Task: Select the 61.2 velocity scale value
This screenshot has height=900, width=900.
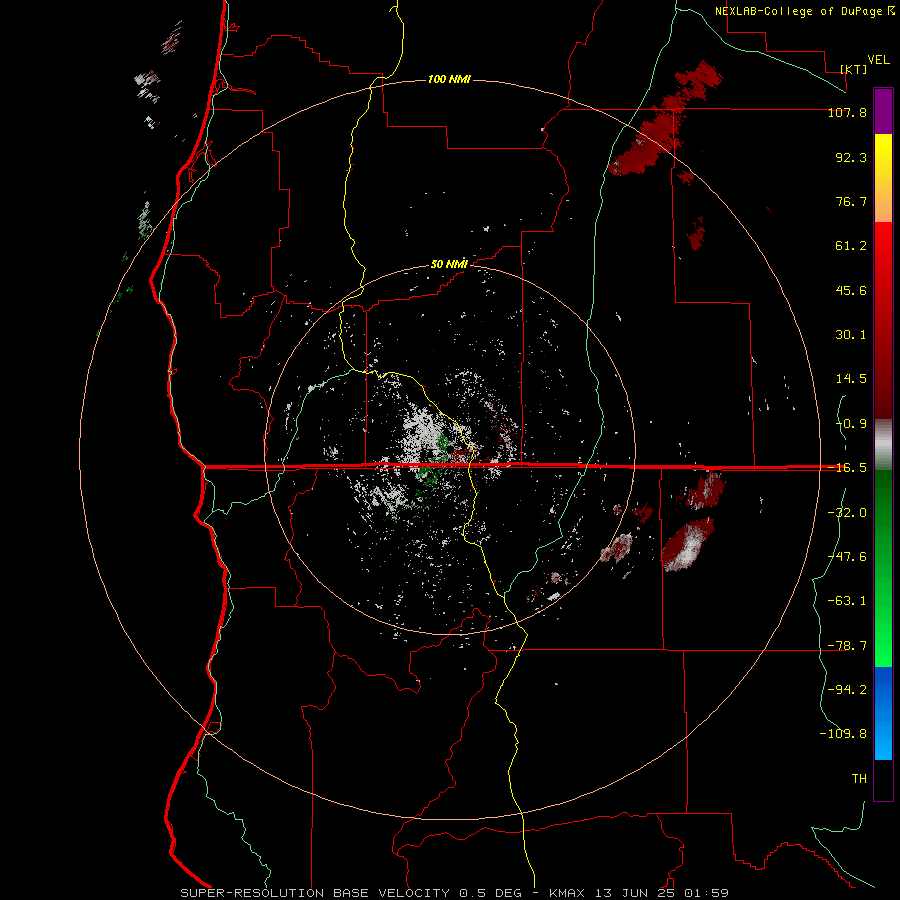Action: coord(851,246)
